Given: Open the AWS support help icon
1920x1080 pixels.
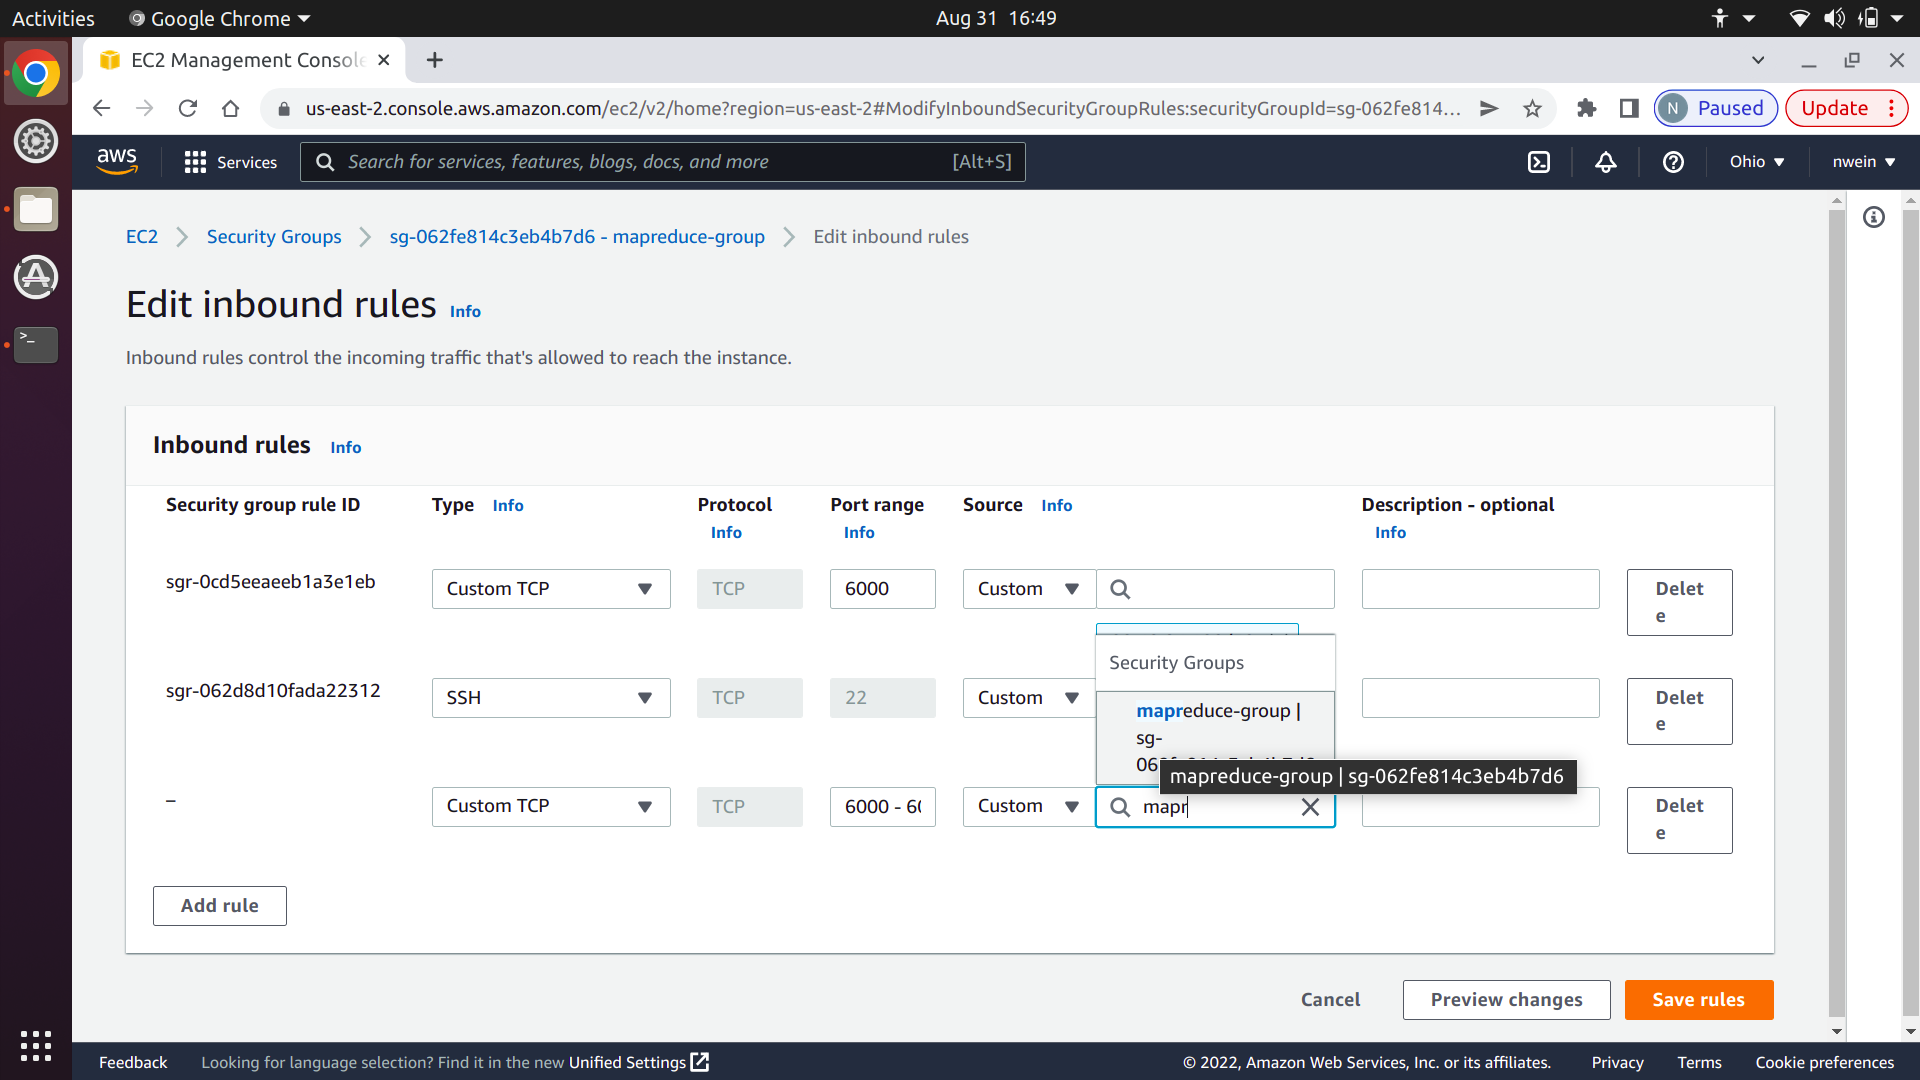Looking at the screenshot, I should tap(1673, 162).
